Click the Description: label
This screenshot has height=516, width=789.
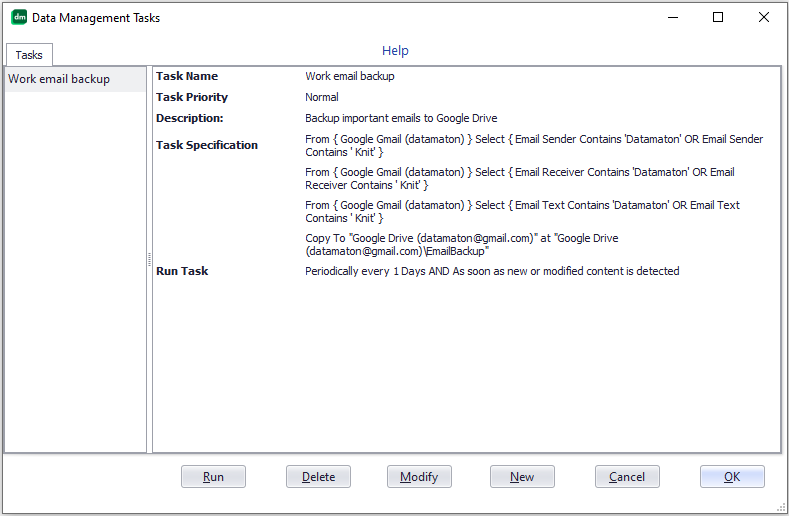point(190,118)
